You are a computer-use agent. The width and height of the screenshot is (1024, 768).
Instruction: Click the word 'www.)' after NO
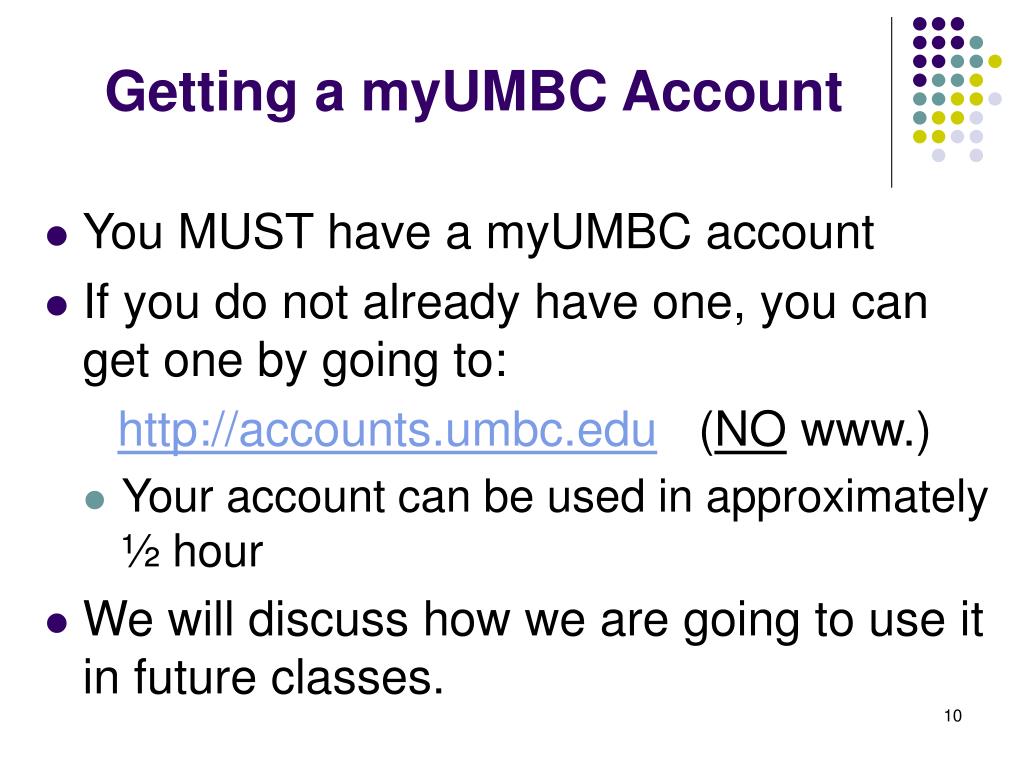click(x=865, y=431)
